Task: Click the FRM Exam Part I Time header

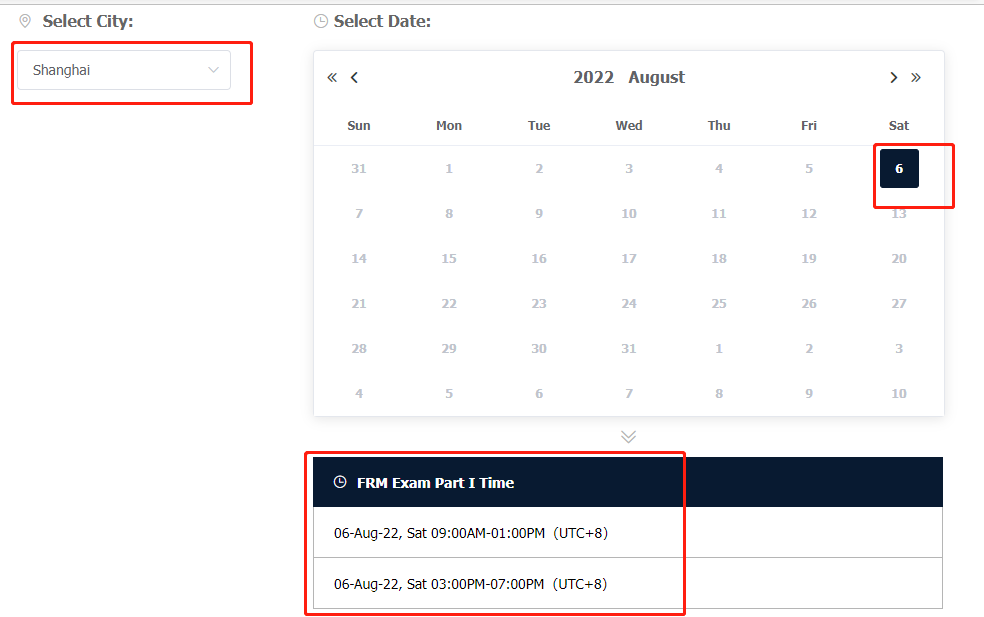Action: (435, 483)
